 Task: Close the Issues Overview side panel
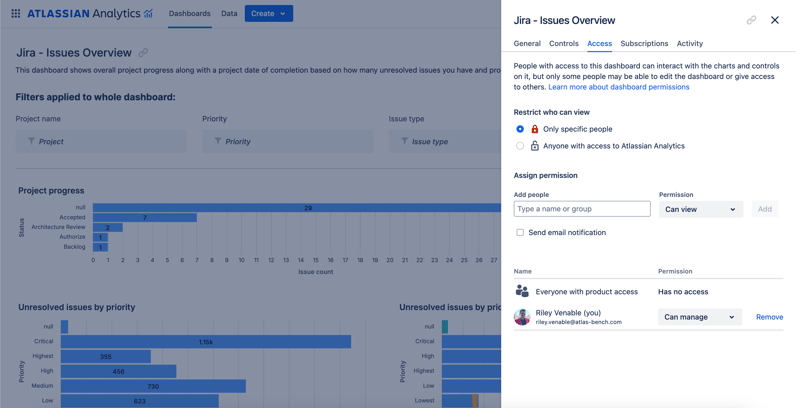[775, 20]
